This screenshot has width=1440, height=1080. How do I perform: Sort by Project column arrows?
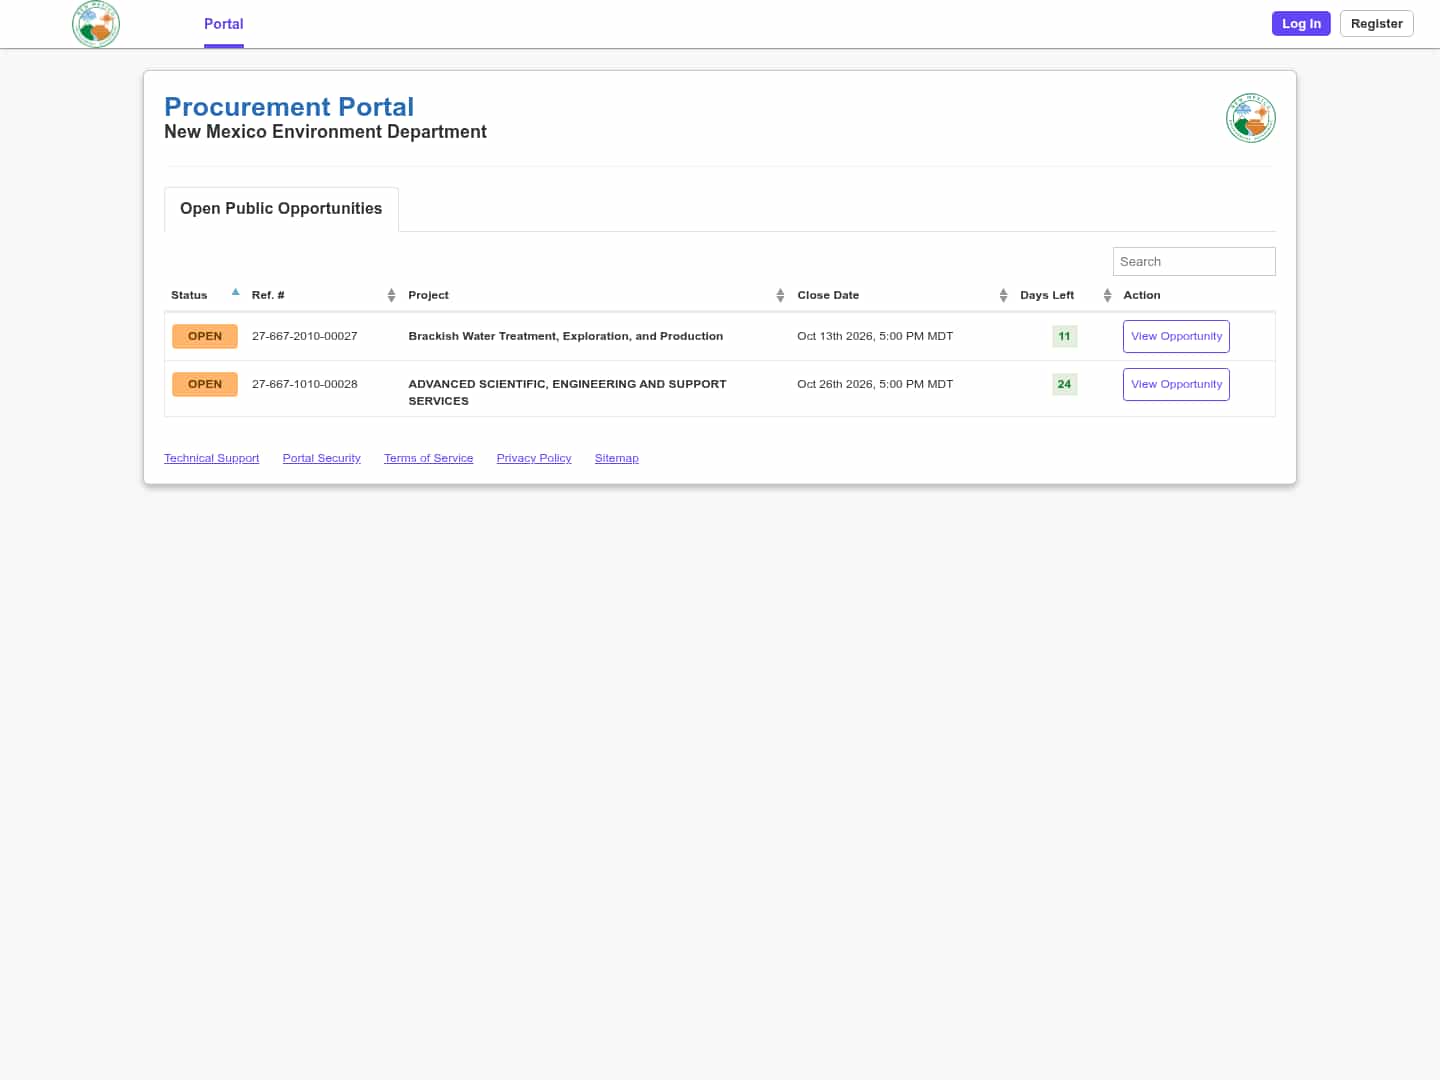(x=780, y=295)
